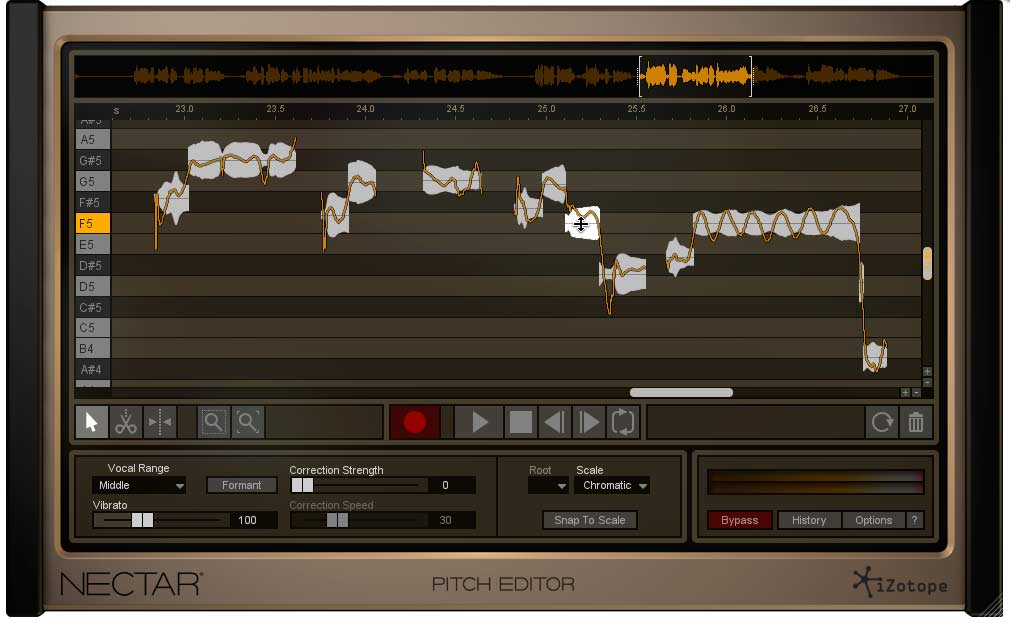Click the Snap To Scale button
Screen dimensions: 1010x623
point(589,520)
